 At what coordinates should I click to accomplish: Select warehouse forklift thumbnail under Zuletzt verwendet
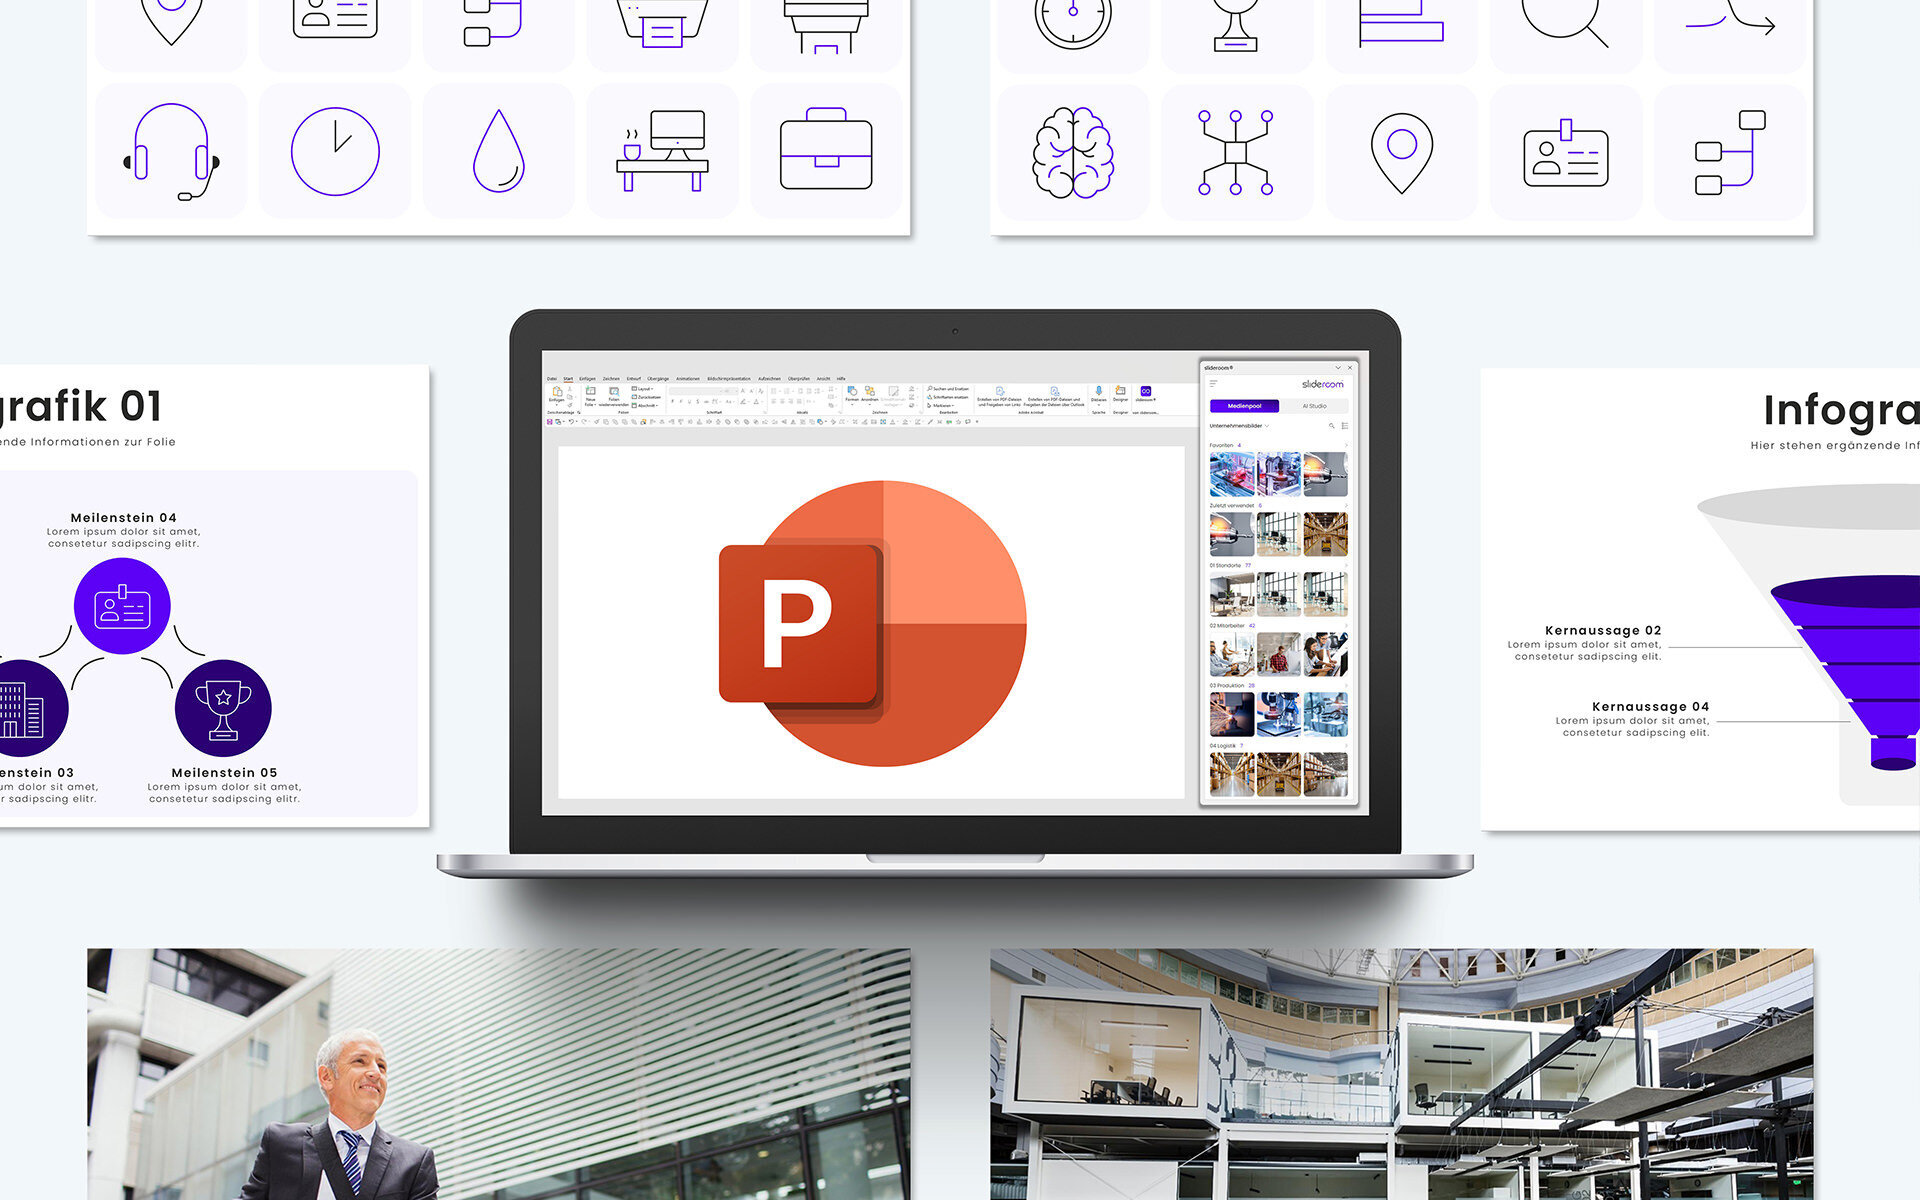1325,534
